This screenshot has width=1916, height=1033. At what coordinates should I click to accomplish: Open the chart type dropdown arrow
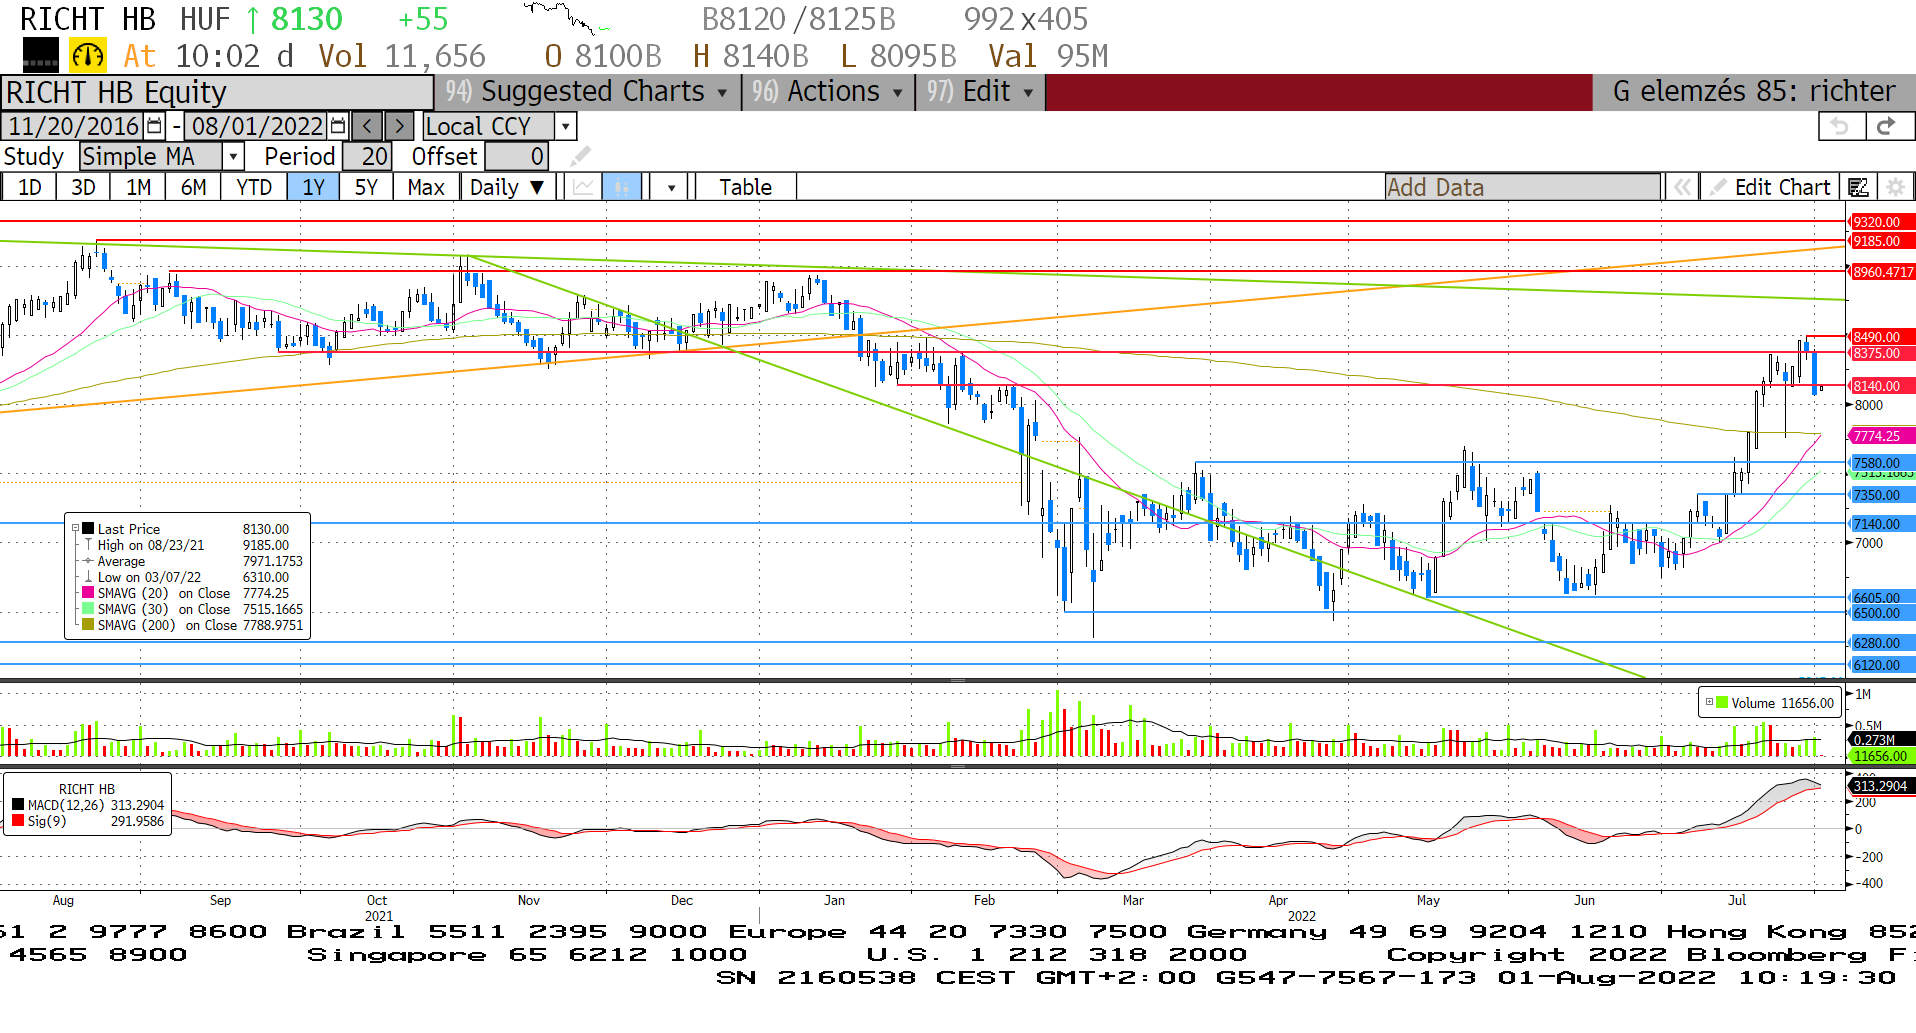click(x=671, y=187)
